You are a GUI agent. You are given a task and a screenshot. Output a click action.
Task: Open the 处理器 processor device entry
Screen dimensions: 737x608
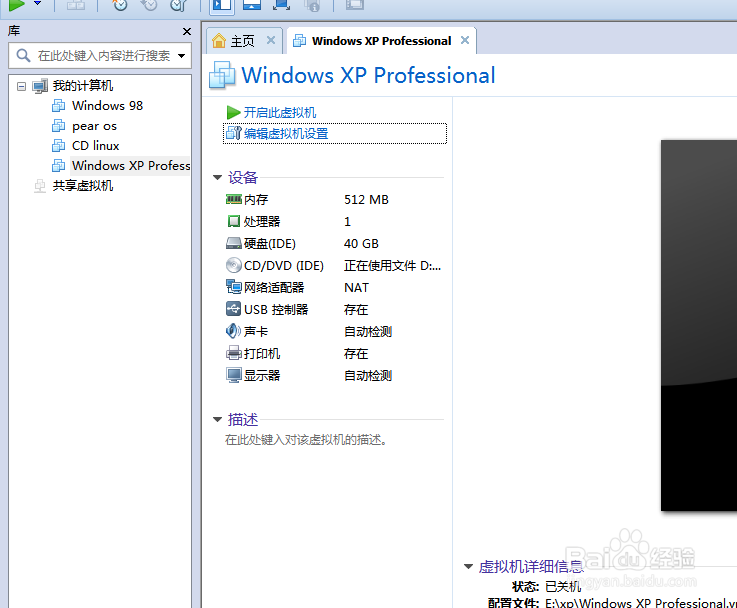pos(253,222)
